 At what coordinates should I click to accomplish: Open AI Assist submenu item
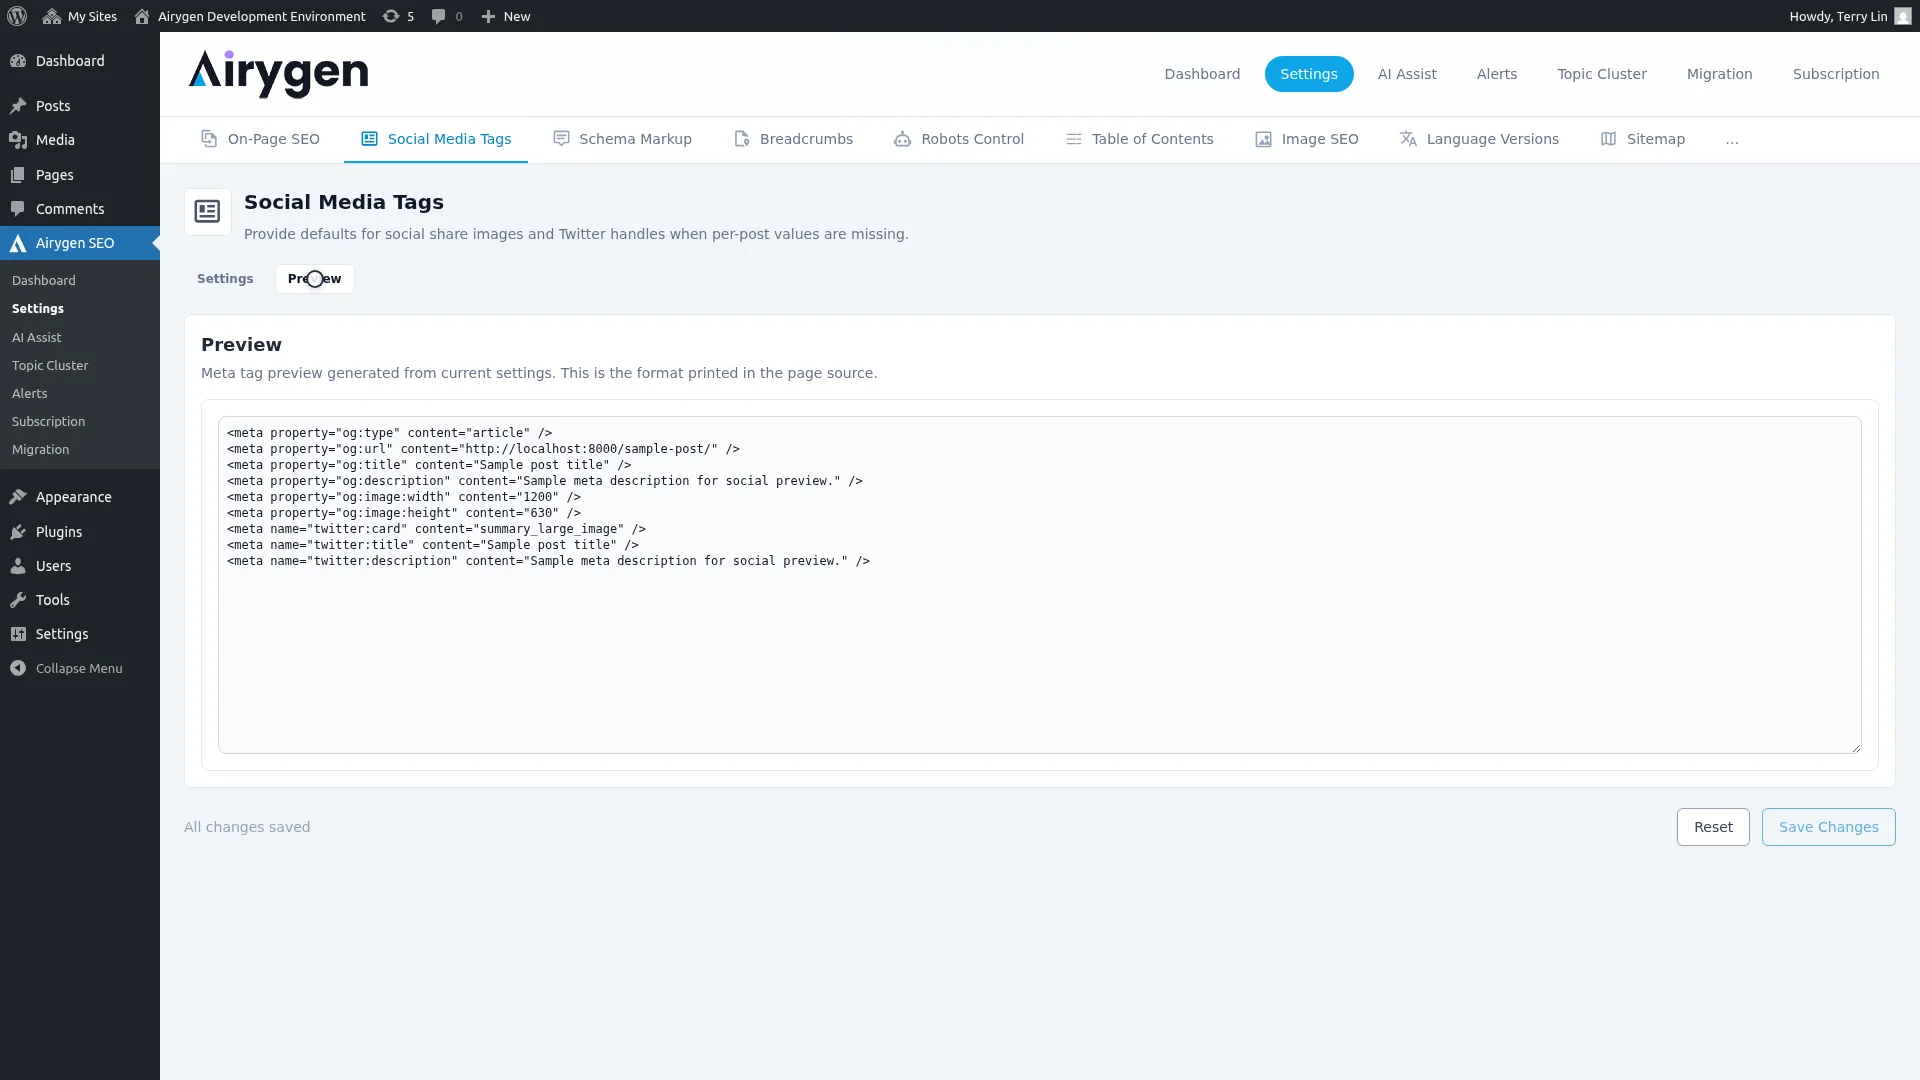click(x=37, y=338)
